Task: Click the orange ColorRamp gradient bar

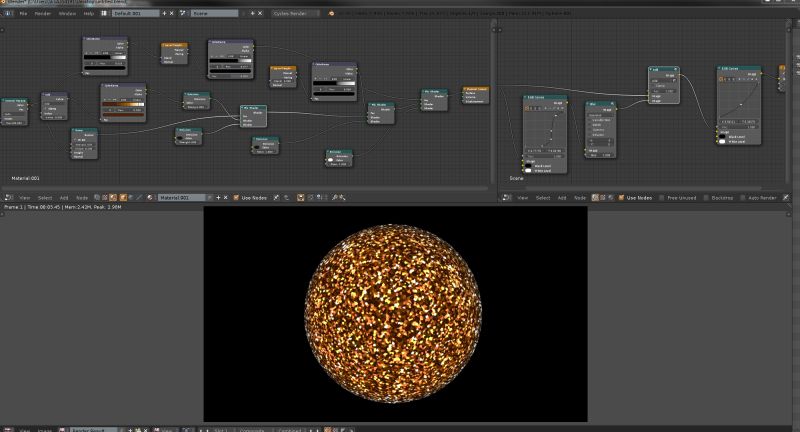Action: coord(123,104)
